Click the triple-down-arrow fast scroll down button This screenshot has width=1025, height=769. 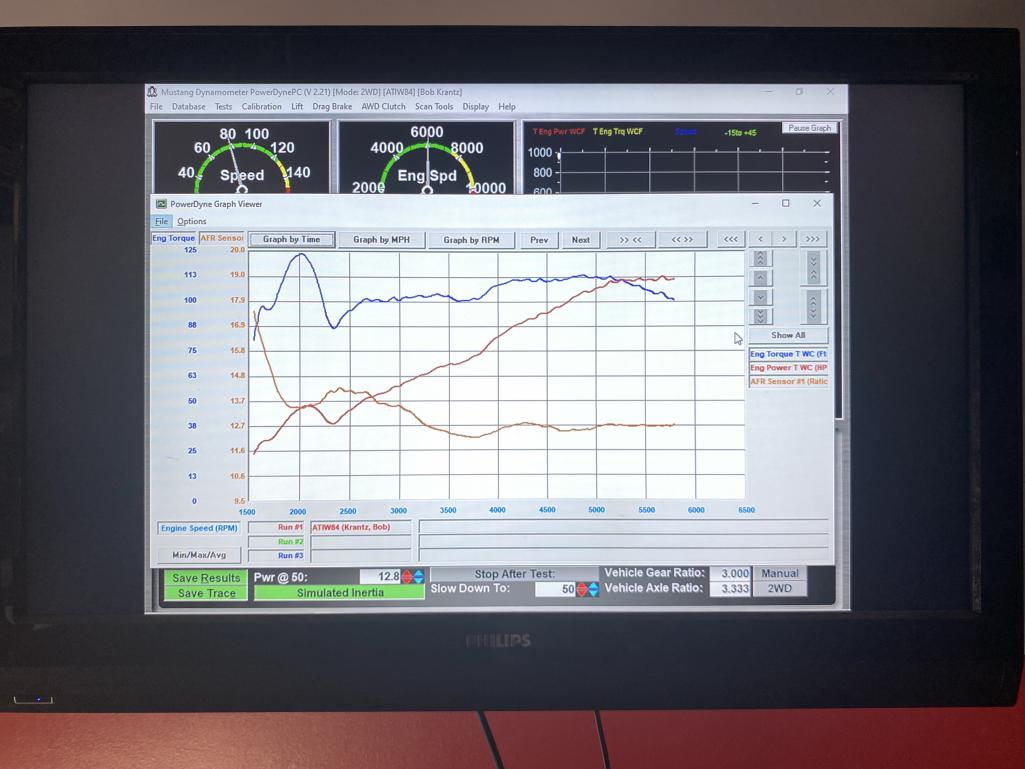click(x=760, y=316)
